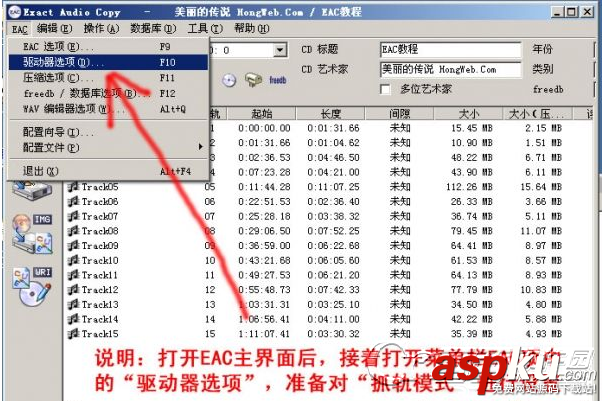Select the Track14 row name
Screen dimensions: 602x401
tap(100, 319)
